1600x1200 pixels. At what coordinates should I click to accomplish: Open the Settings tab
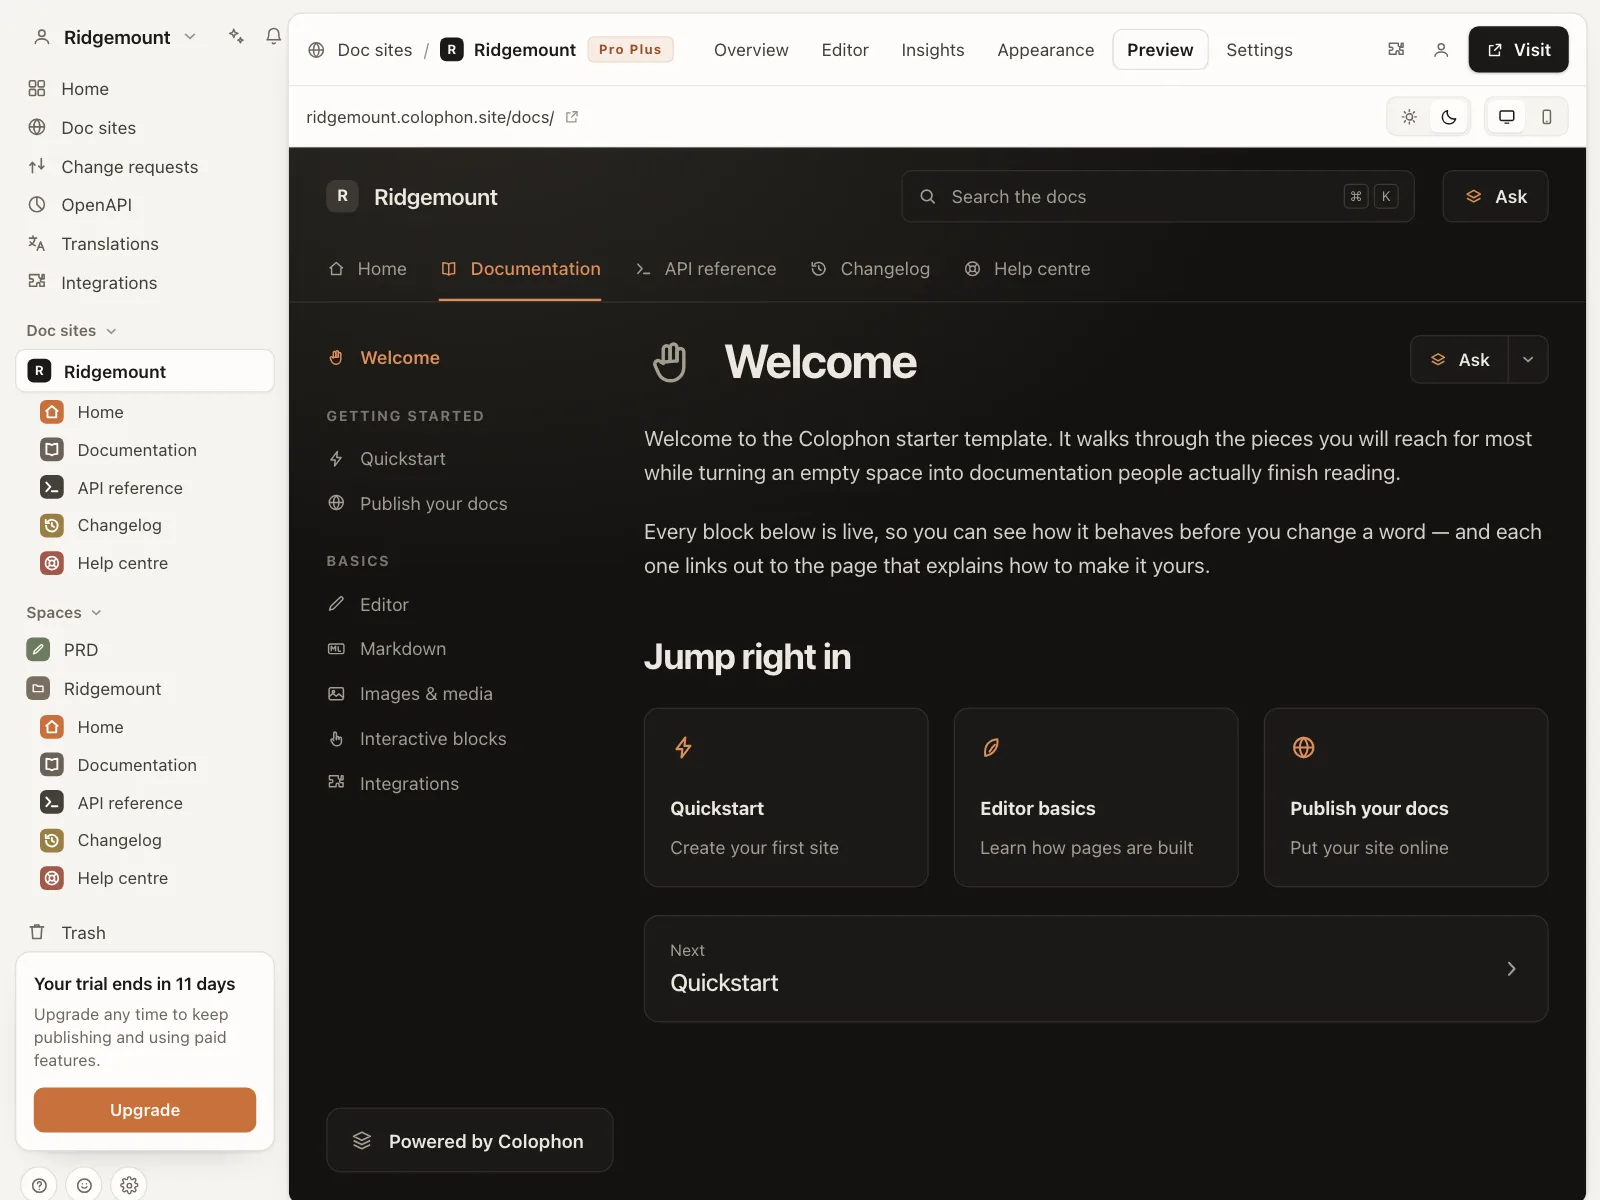(x=1259, y=50)
